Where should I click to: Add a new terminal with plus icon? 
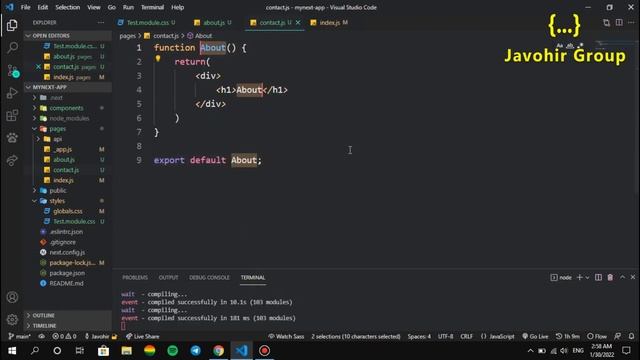[579, 278]
